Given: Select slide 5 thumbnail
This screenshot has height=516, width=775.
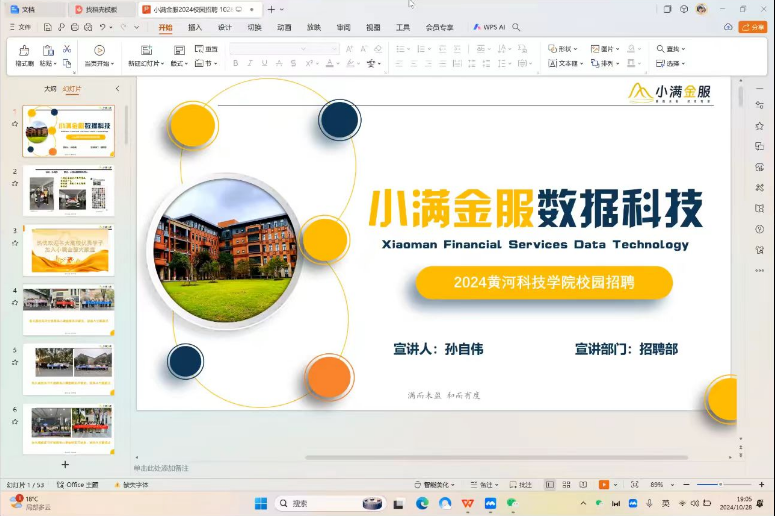Looking at the screenshot, I should (x=69, y=369).
